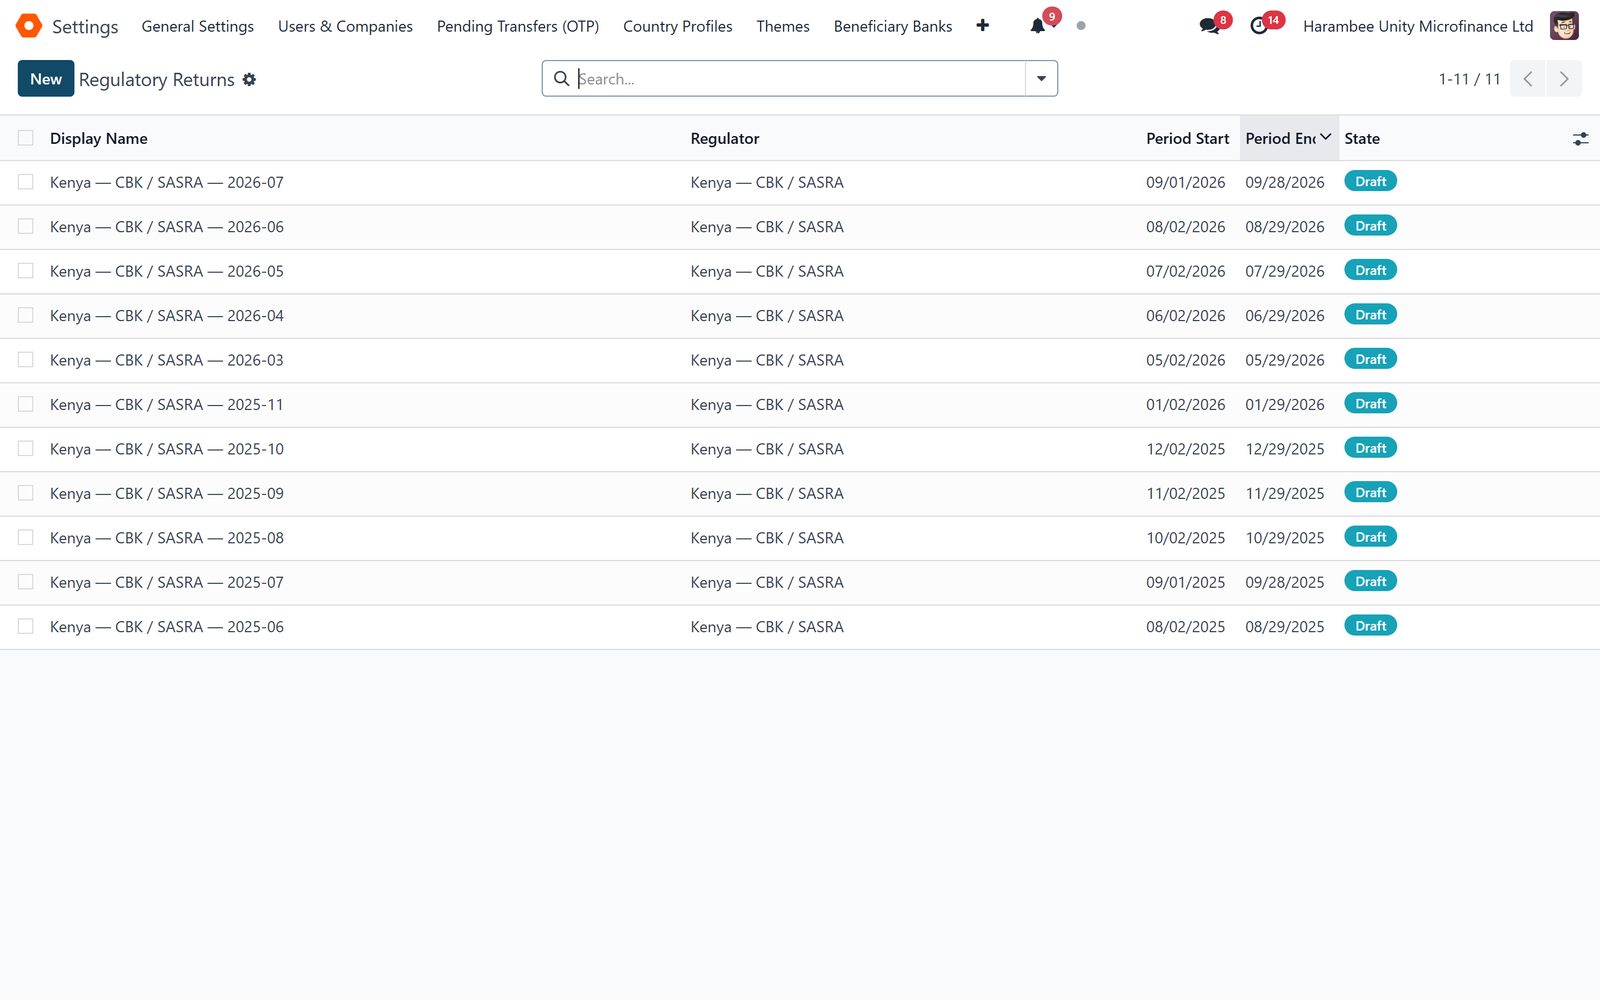This screenshot has width=1600, height=1000.
Task: Go to previous page arrow
Action: (x=1528, y=79)
